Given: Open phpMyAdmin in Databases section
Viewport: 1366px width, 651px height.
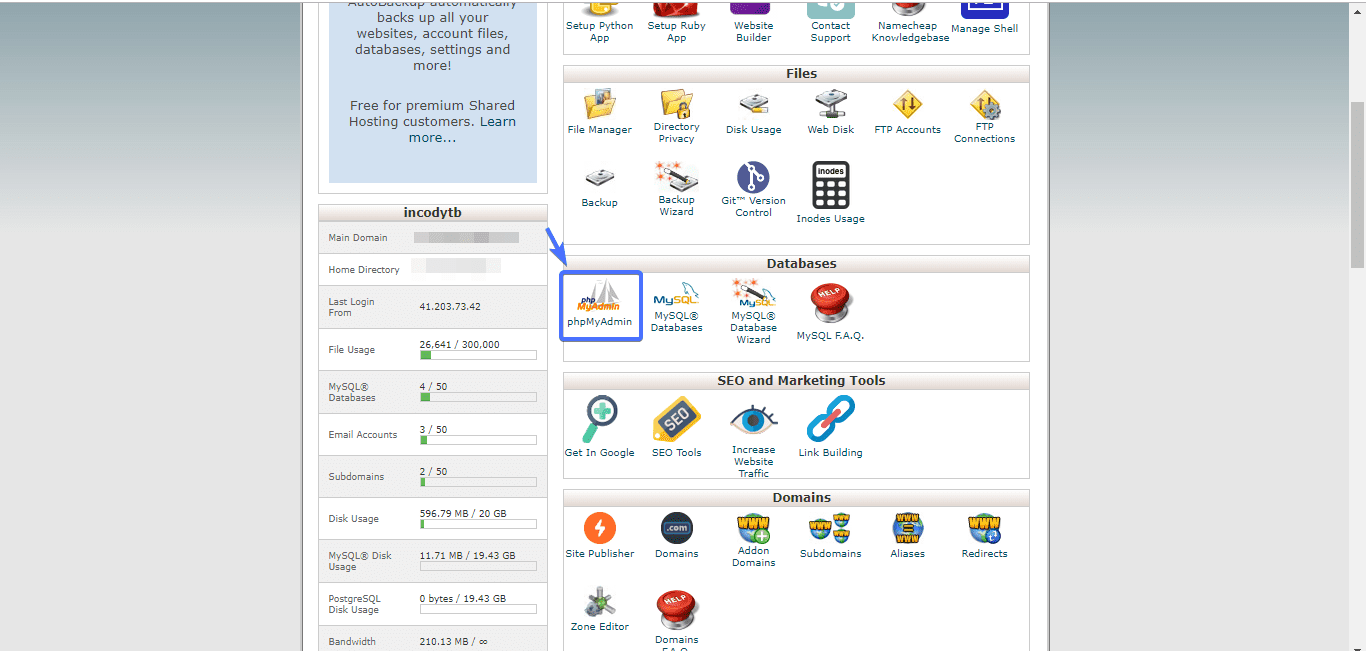Looking at the screenshot, I should pyautogui.click(x=600, y=304).
